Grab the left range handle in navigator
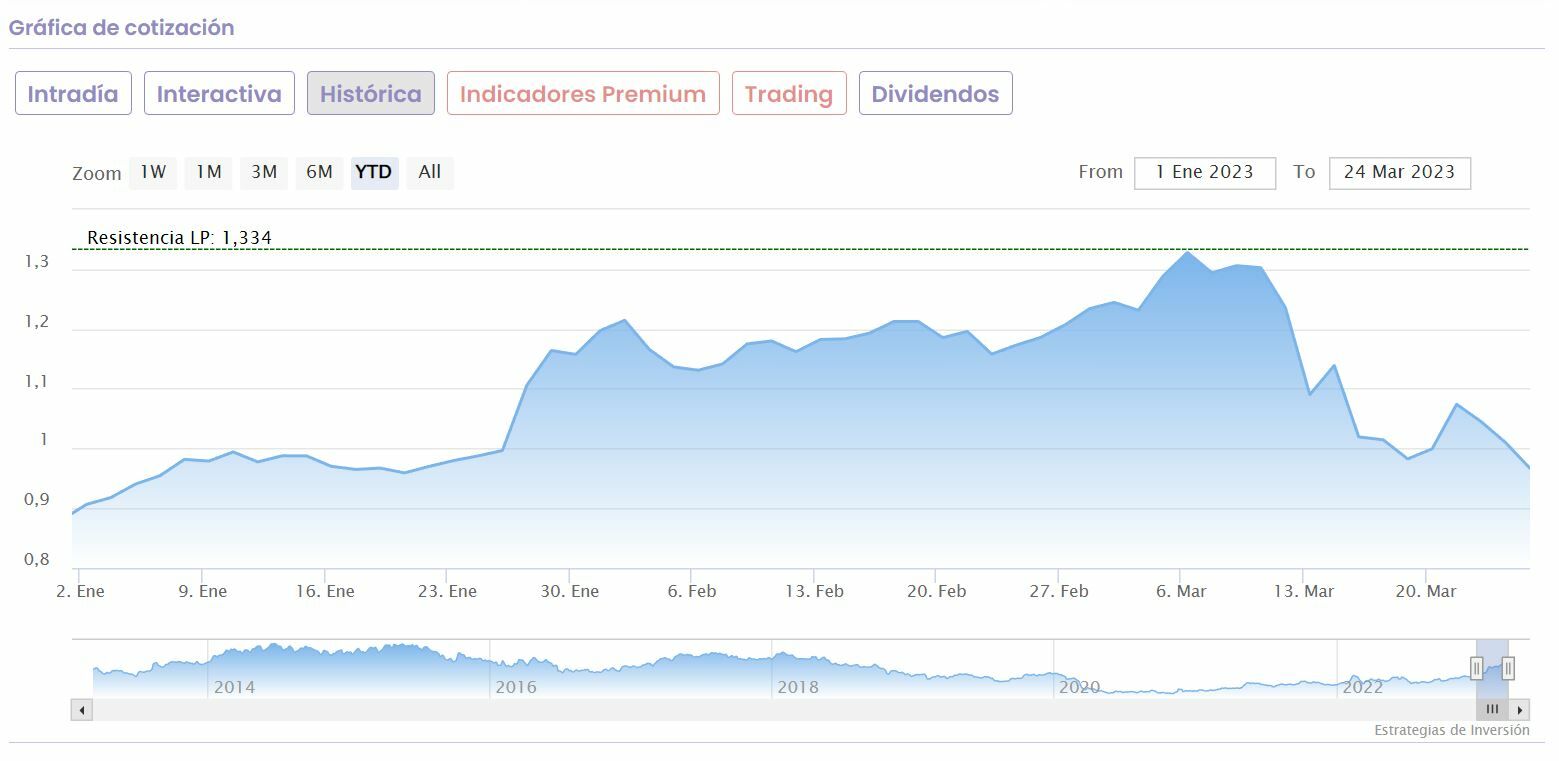 click(x=1476, y=668)
